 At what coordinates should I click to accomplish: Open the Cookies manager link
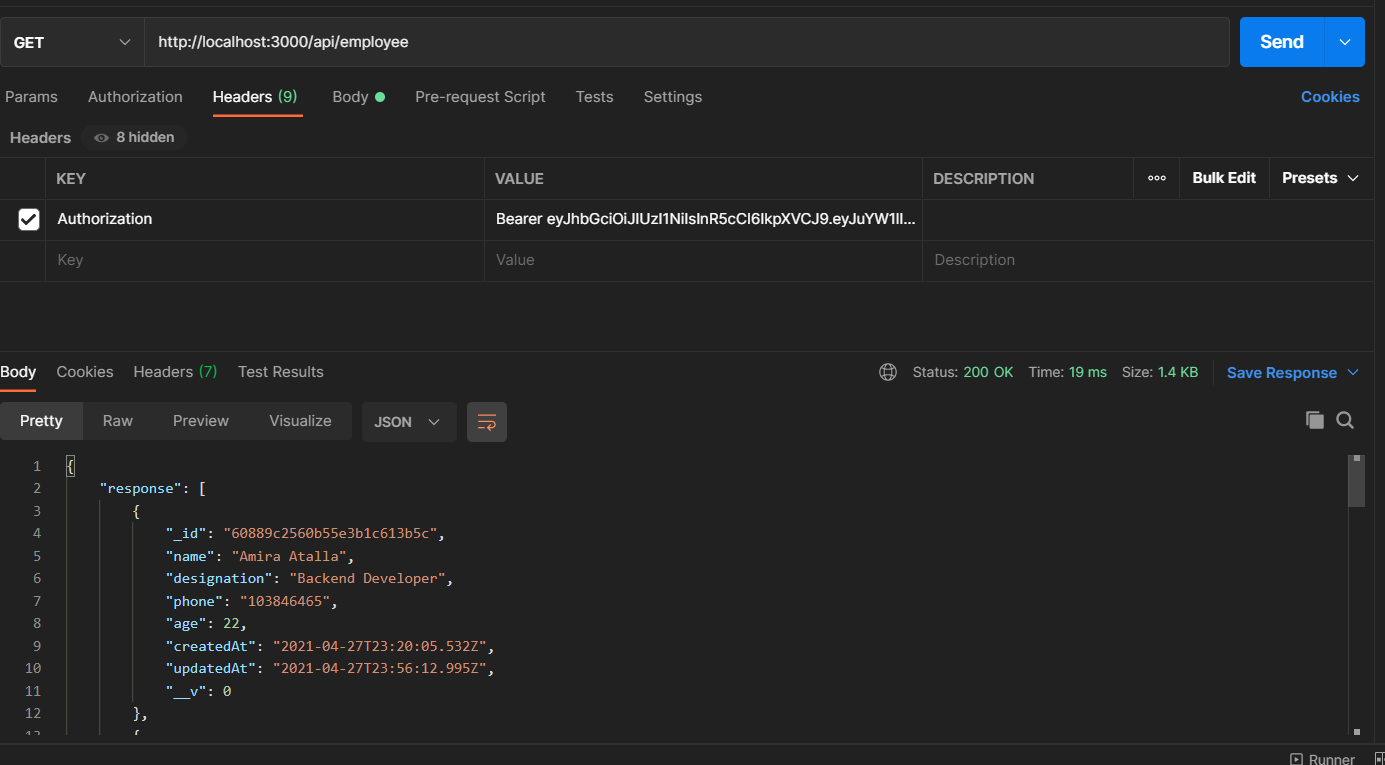pyautogui.click(x=1330, y=96)
